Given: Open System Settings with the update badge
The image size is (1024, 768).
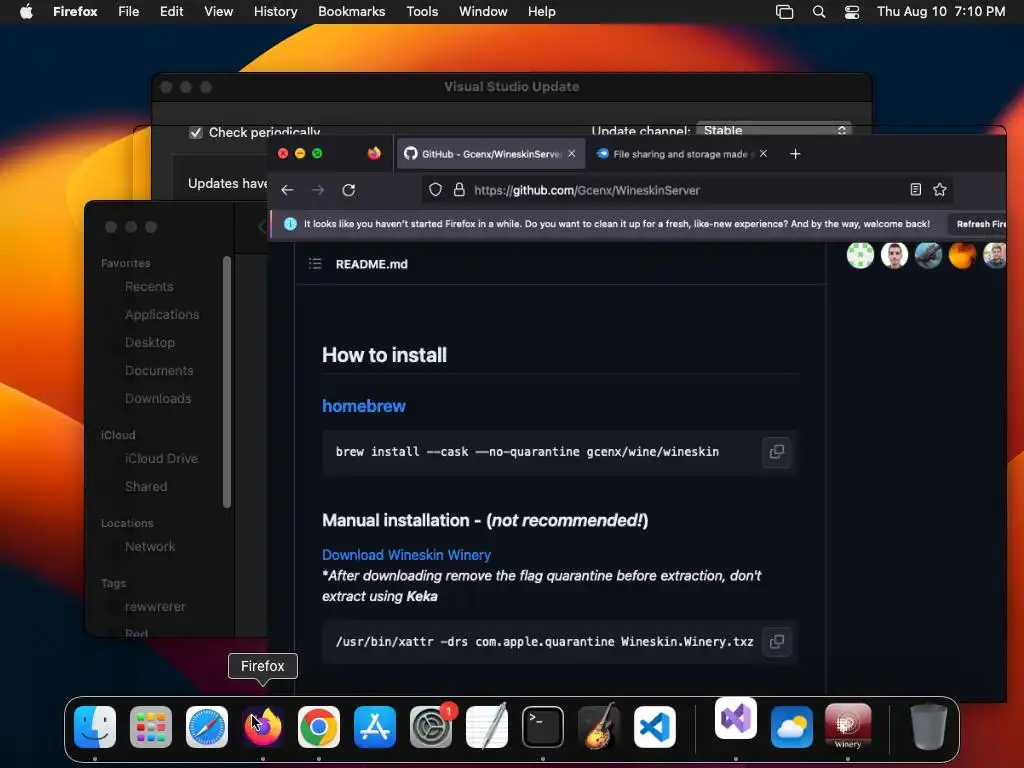Looking at the screenshot, I should click(431, 727).
